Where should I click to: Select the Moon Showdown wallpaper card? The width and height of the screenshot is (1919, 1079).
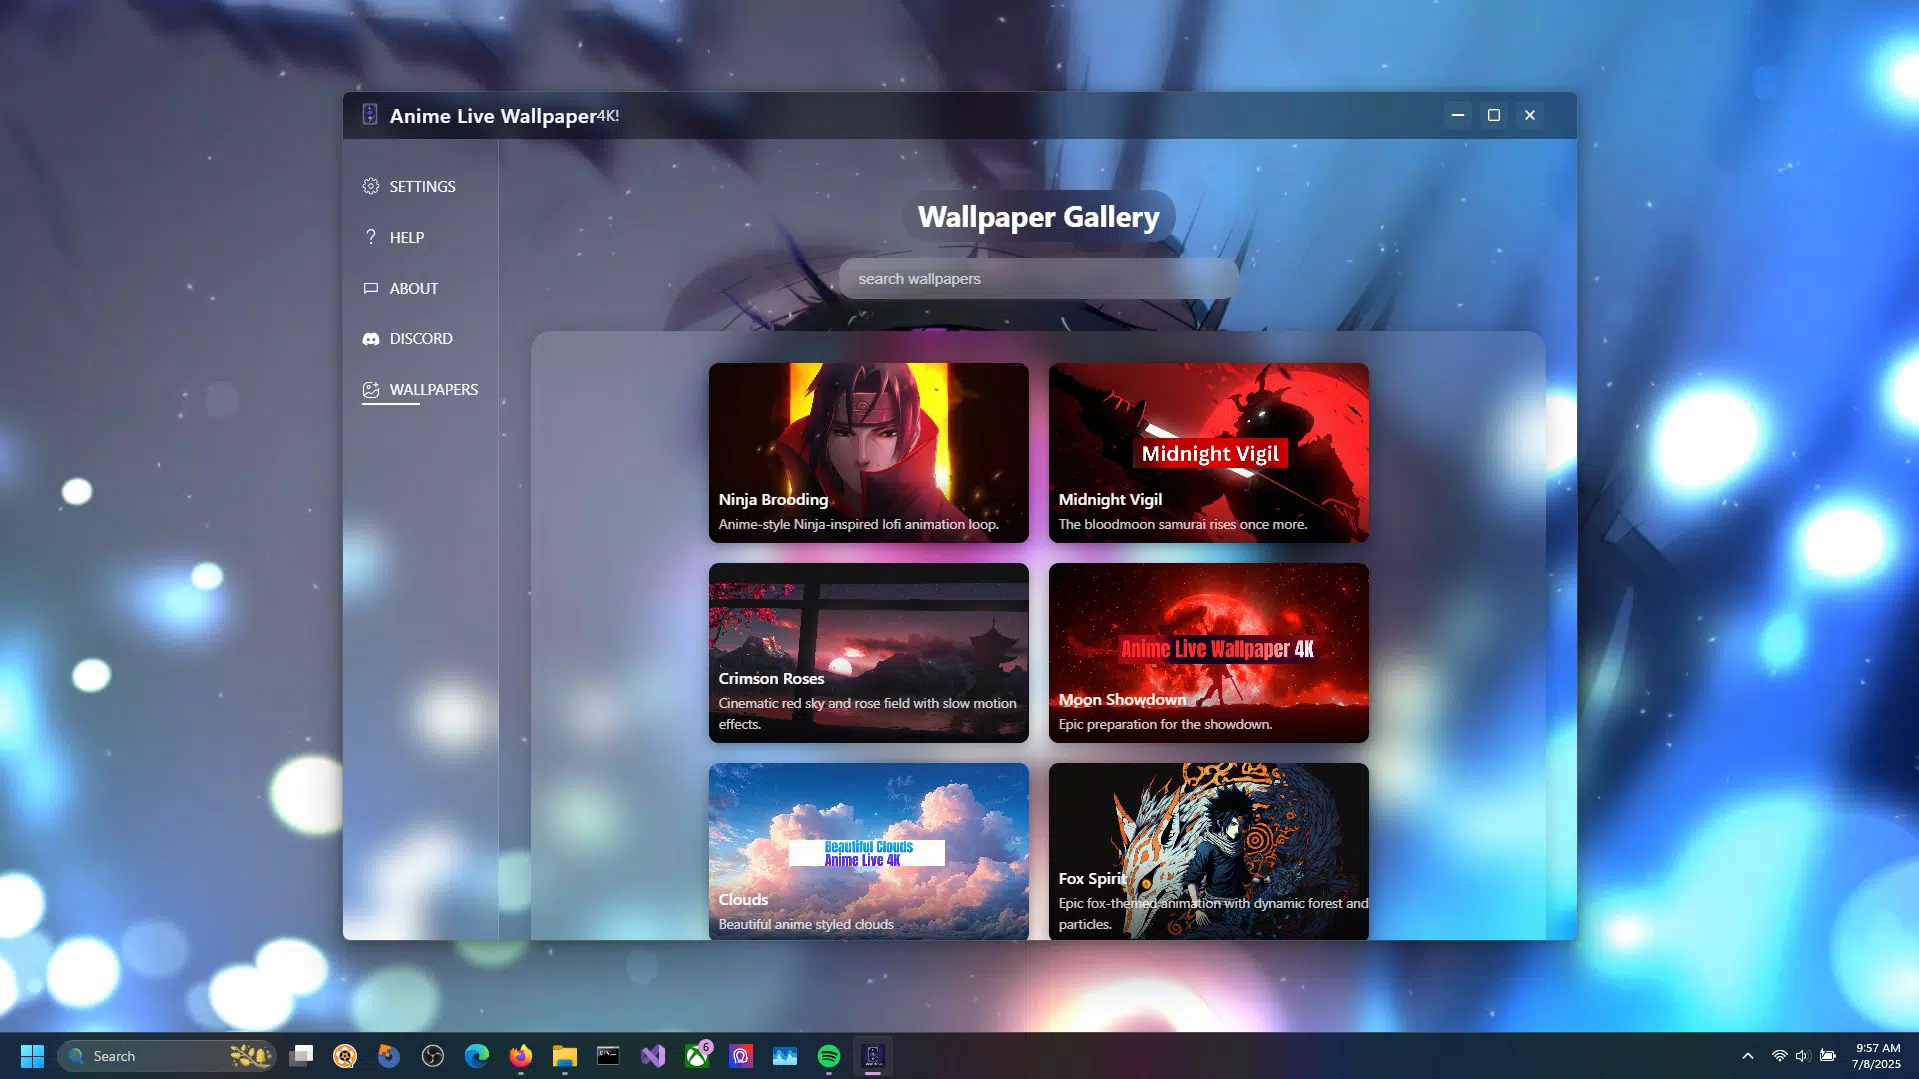tap(1208, 653)
